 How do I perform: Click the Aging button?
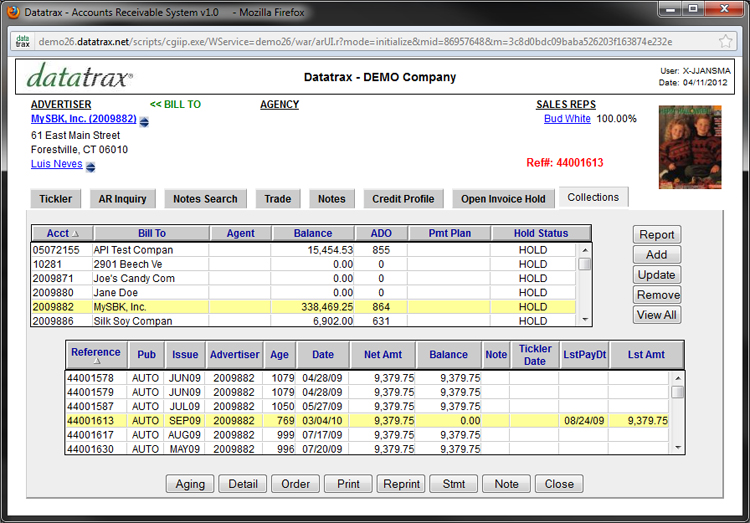[190, 484]
